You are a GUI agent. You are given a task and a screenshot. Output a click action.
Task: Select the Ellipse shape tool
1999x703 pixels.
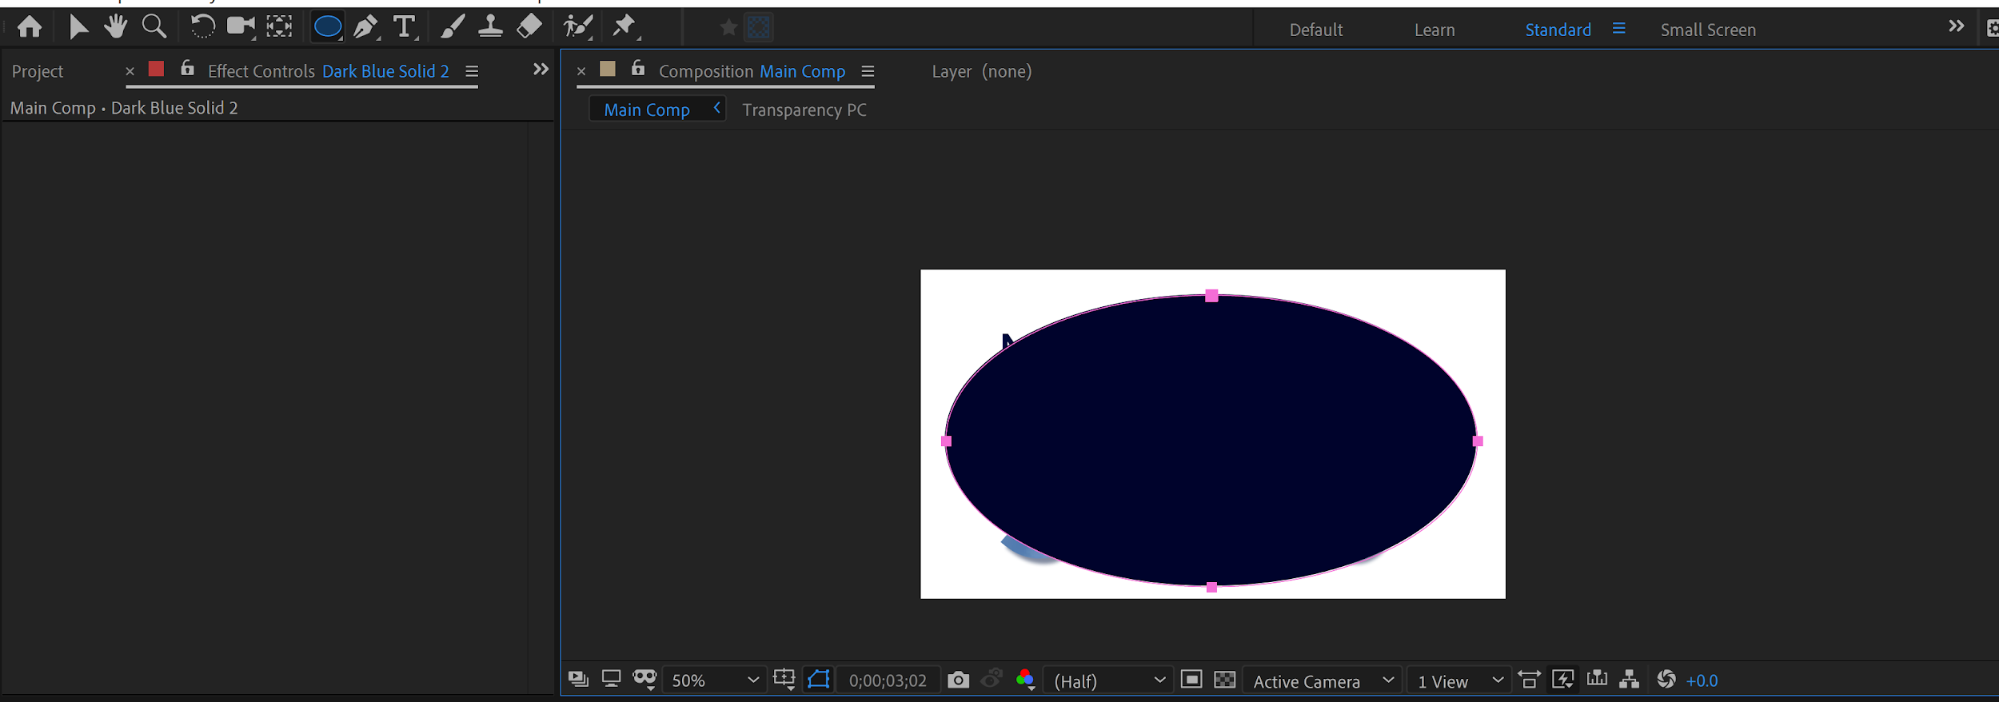point(327,27)
